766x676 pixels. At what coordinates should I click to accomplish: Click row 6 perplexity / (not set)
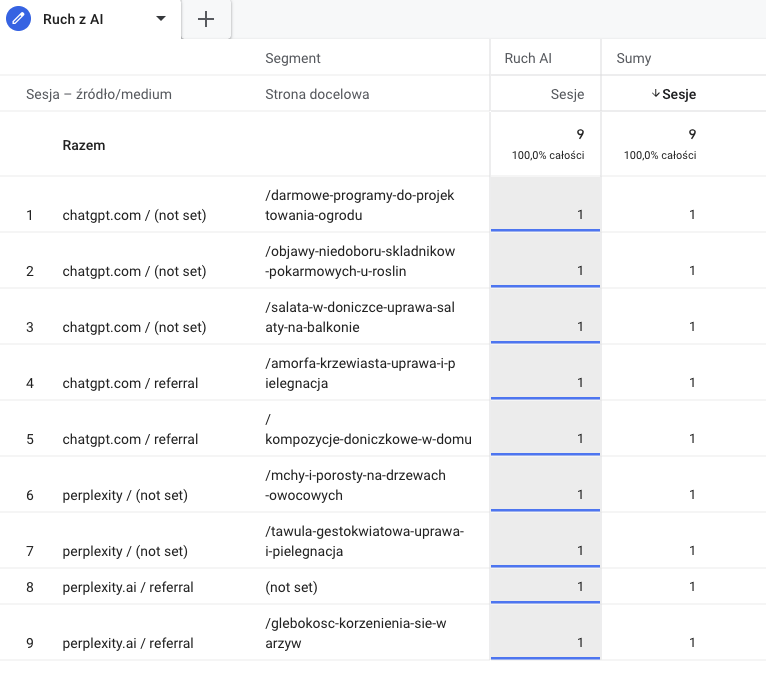[x=125, y=495]
